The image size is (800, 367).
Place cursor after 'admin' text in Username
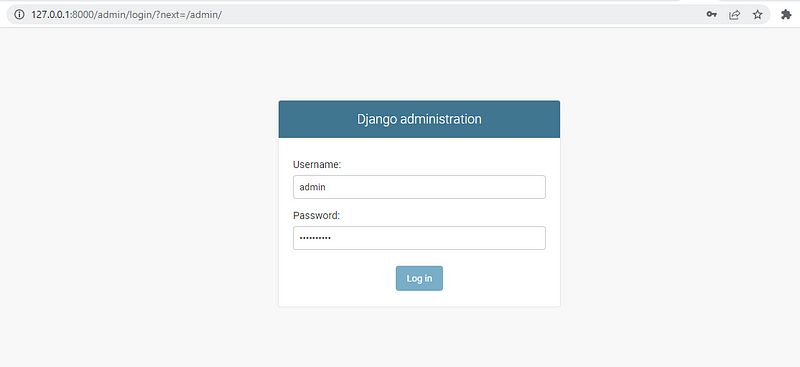click(327, 187)
